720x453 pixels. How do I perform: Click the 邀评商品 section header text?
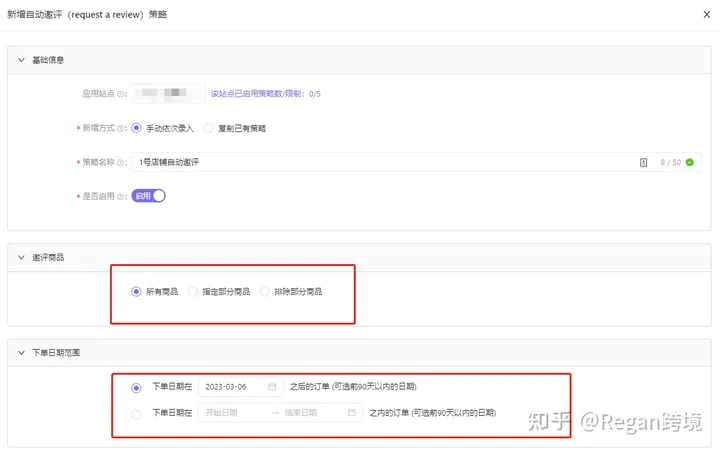(x=48, y=257)
